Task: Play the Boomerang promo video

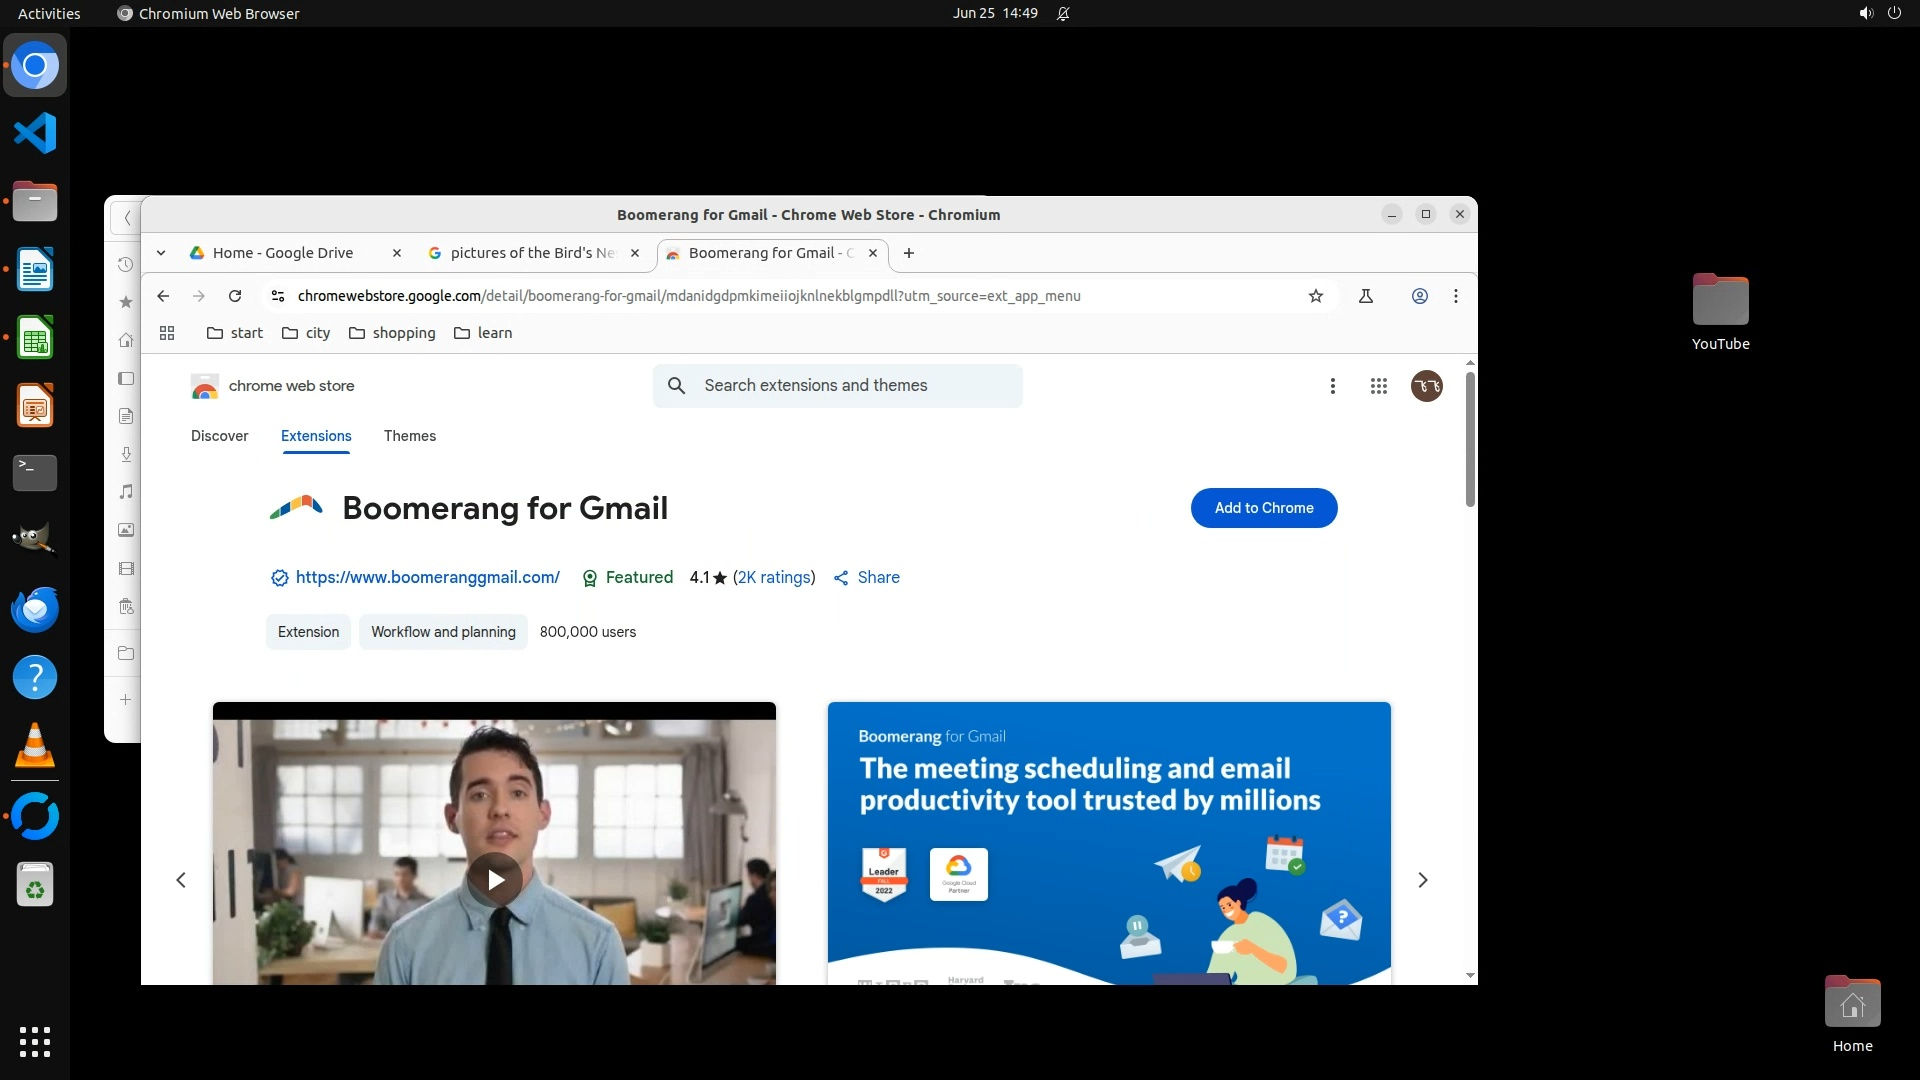Action: tap(495, 880)
